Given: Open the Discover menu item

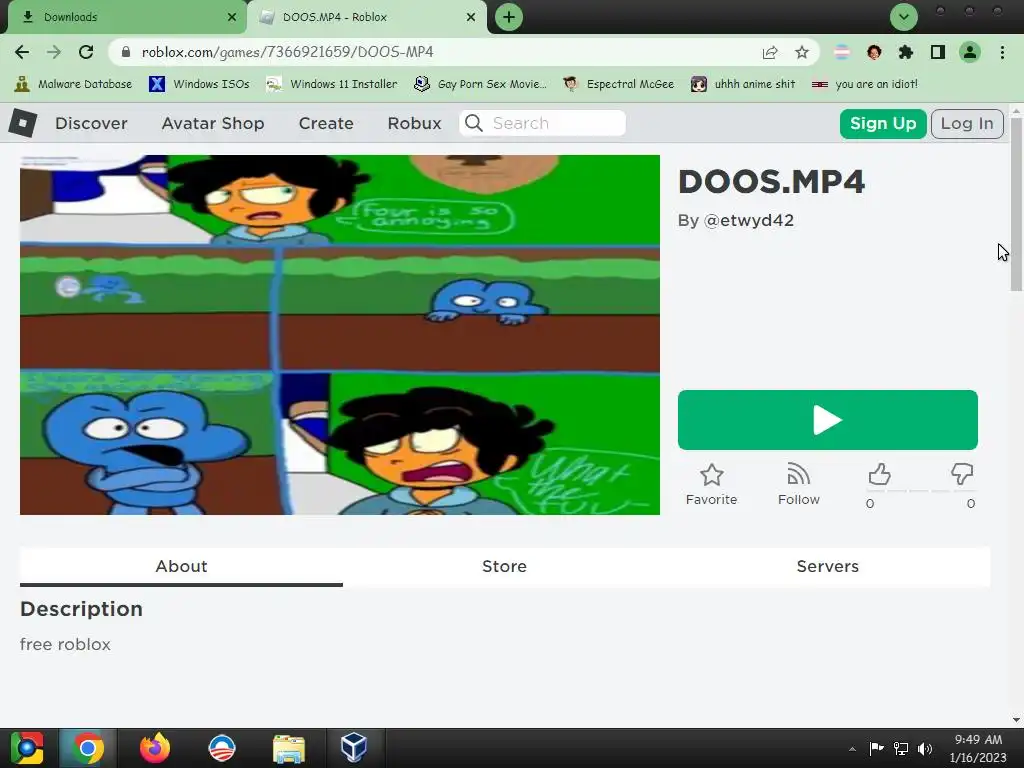Looking at the screenshot, I should pos(91,123).
